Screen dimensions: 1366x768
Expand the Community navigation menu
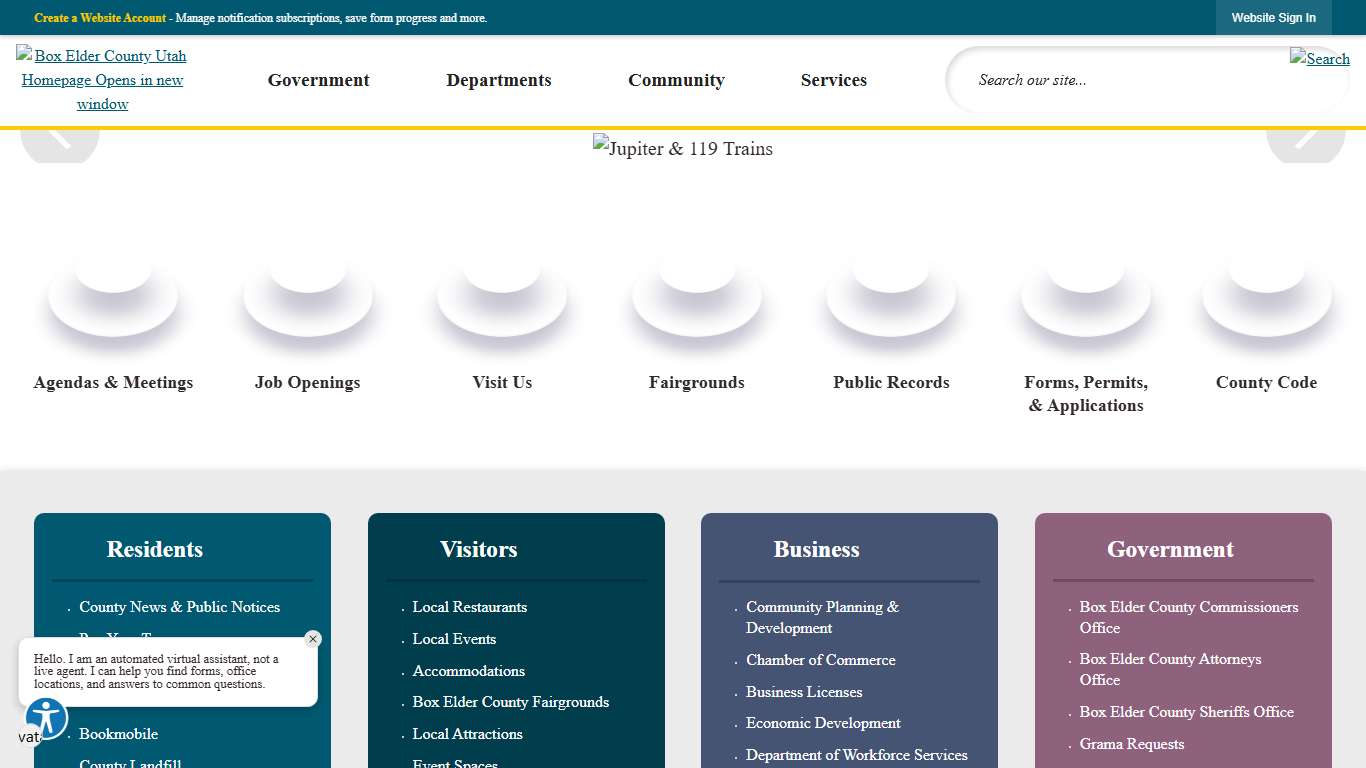676,80
